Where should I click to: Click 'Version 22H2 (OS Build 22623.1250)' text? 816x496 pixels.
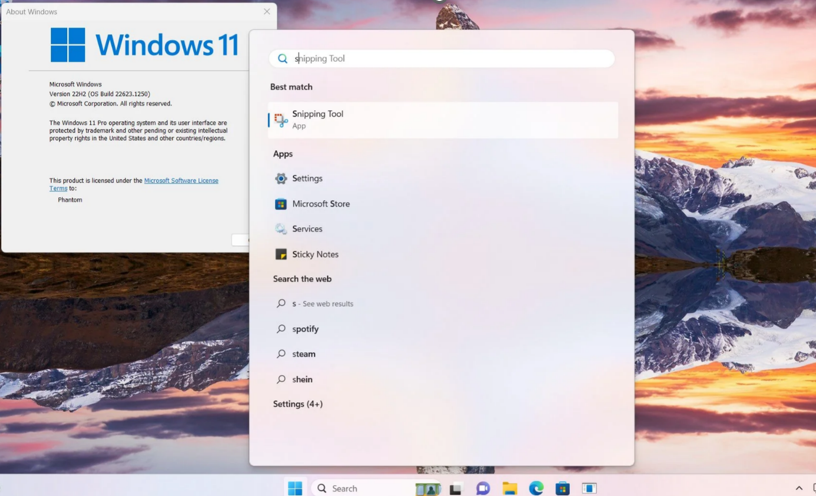100,94
